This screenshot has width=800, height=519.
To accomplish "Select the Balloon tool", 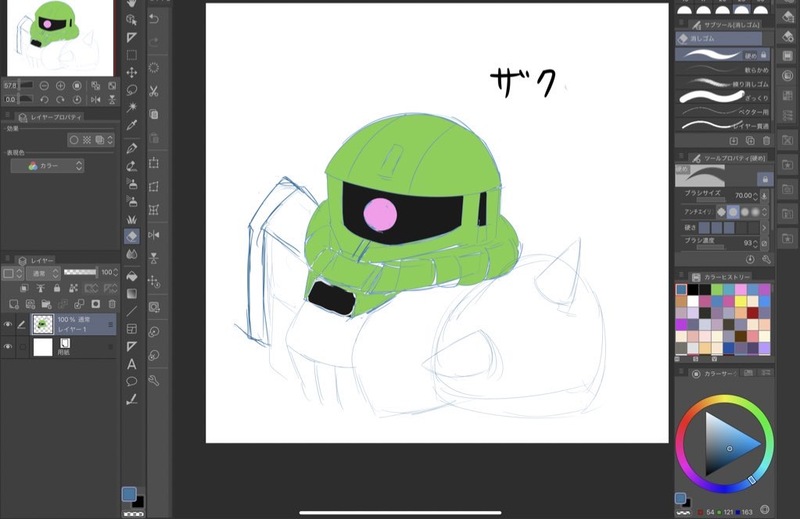I will point(132,381).
